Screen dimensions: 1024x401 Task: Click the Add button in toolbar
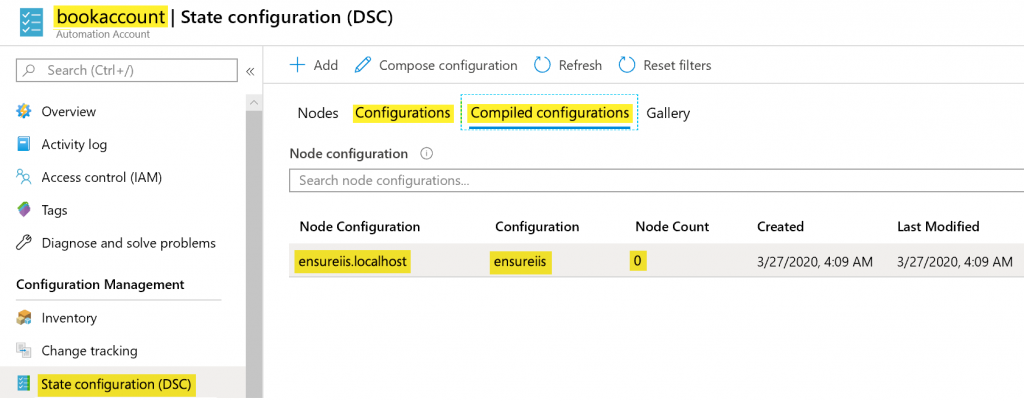[313, 65]
